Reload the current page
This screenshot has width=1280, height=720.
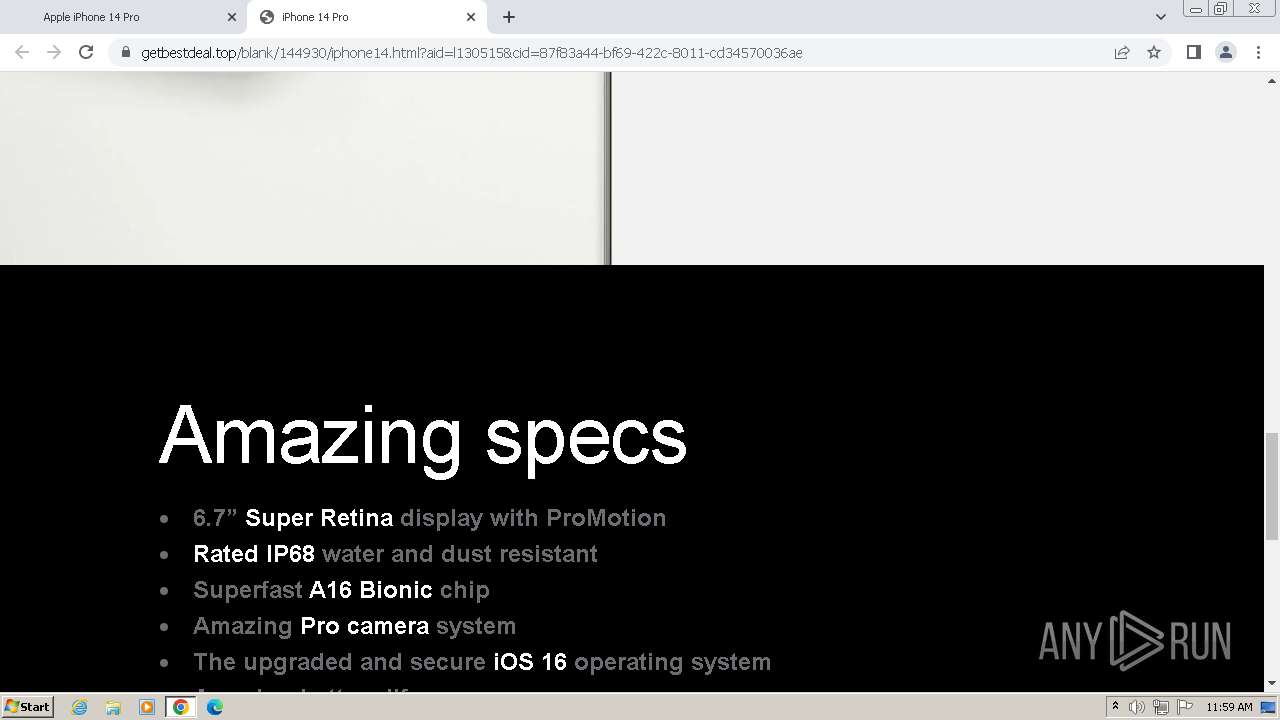point(86,53)
